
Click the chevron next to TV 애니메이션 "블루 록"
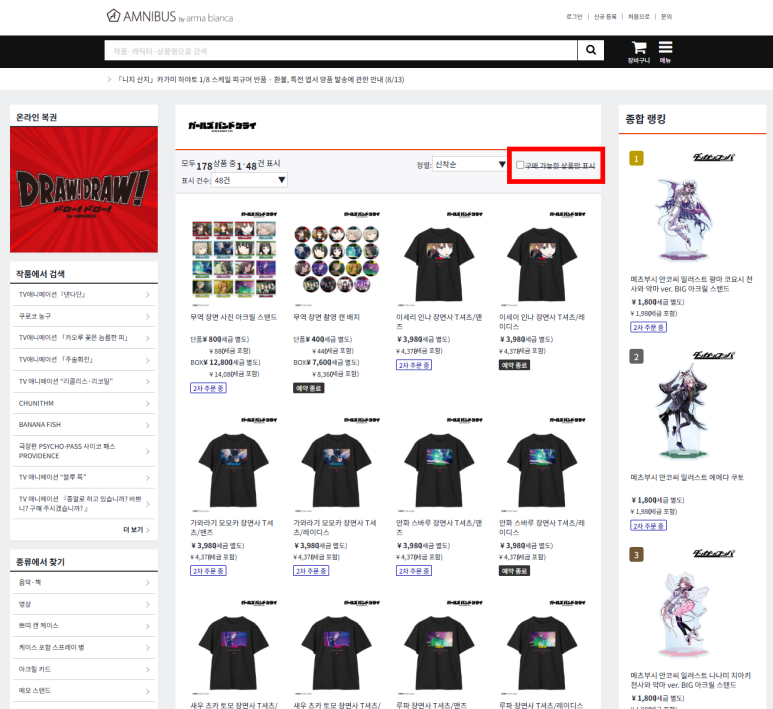click(147, 477)
